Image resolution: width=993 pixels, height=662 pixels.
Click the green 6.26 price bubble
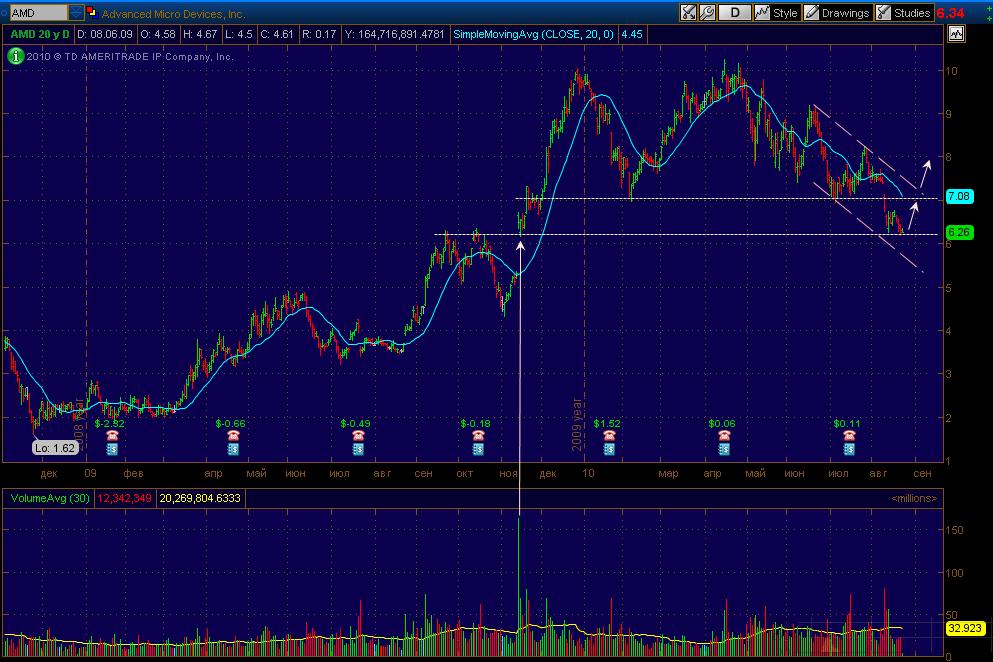click(x=959, y=232)
